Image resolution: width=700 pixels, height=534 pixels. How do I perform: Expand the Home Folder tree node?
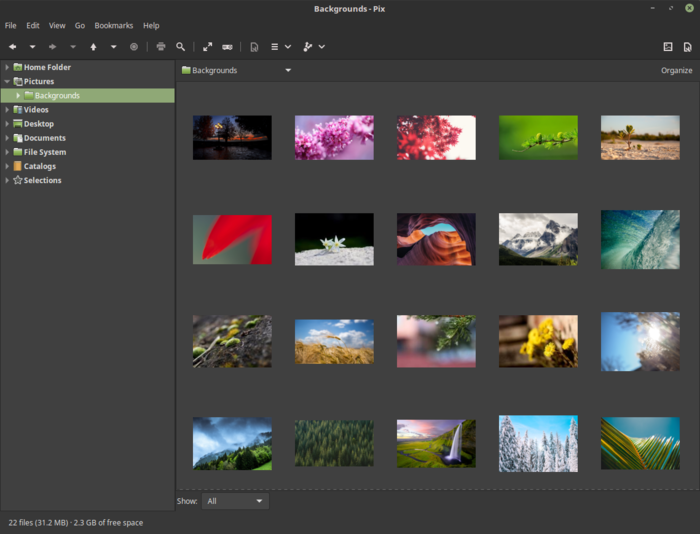pos(7,67)
